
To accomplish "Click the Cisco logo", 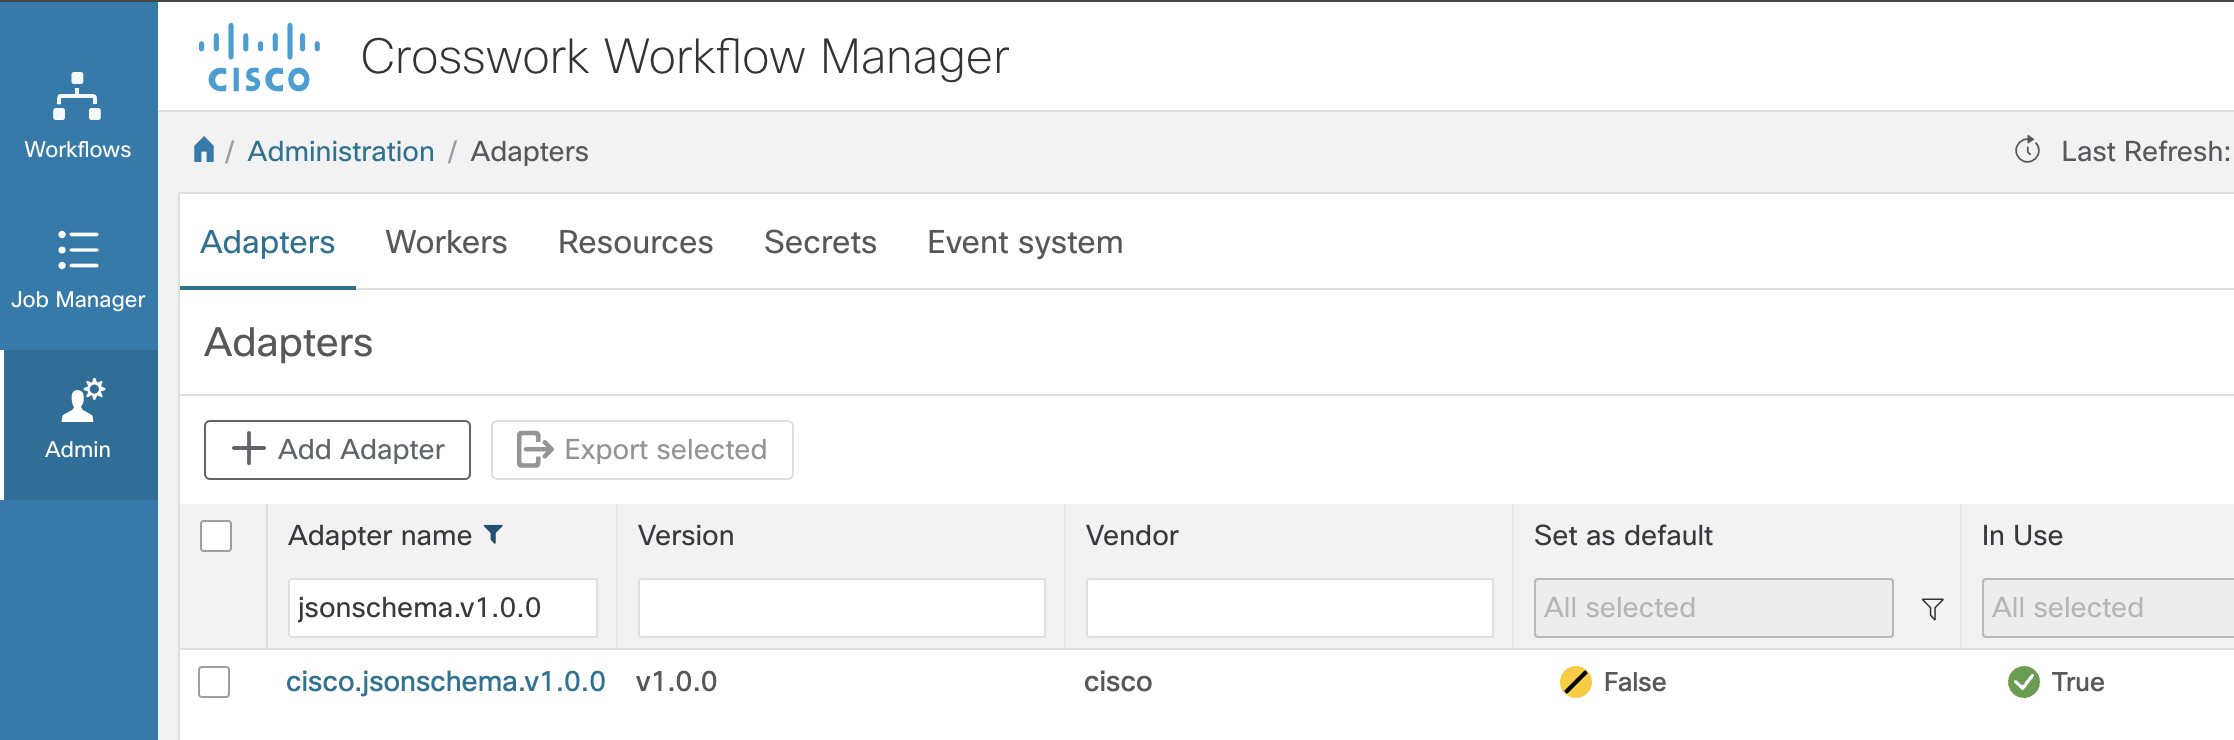I will tap(259, 57).
